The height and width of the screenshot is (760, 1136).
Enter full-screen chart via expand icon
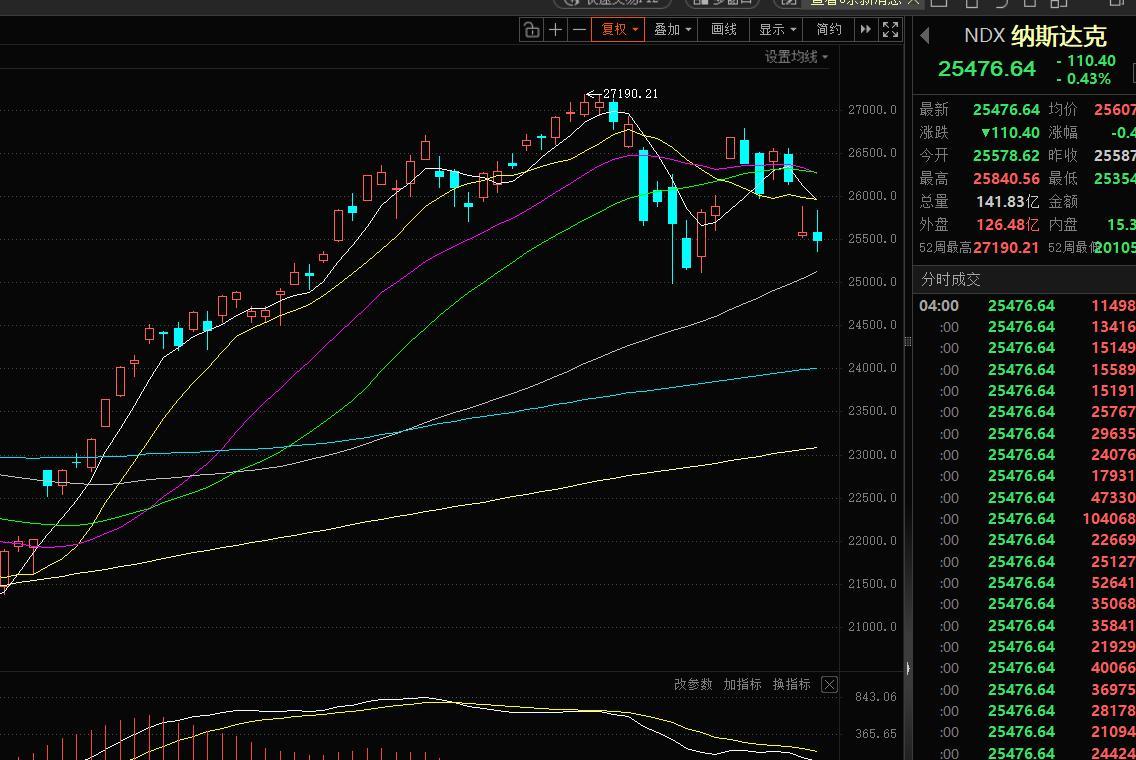click(890, 30)
